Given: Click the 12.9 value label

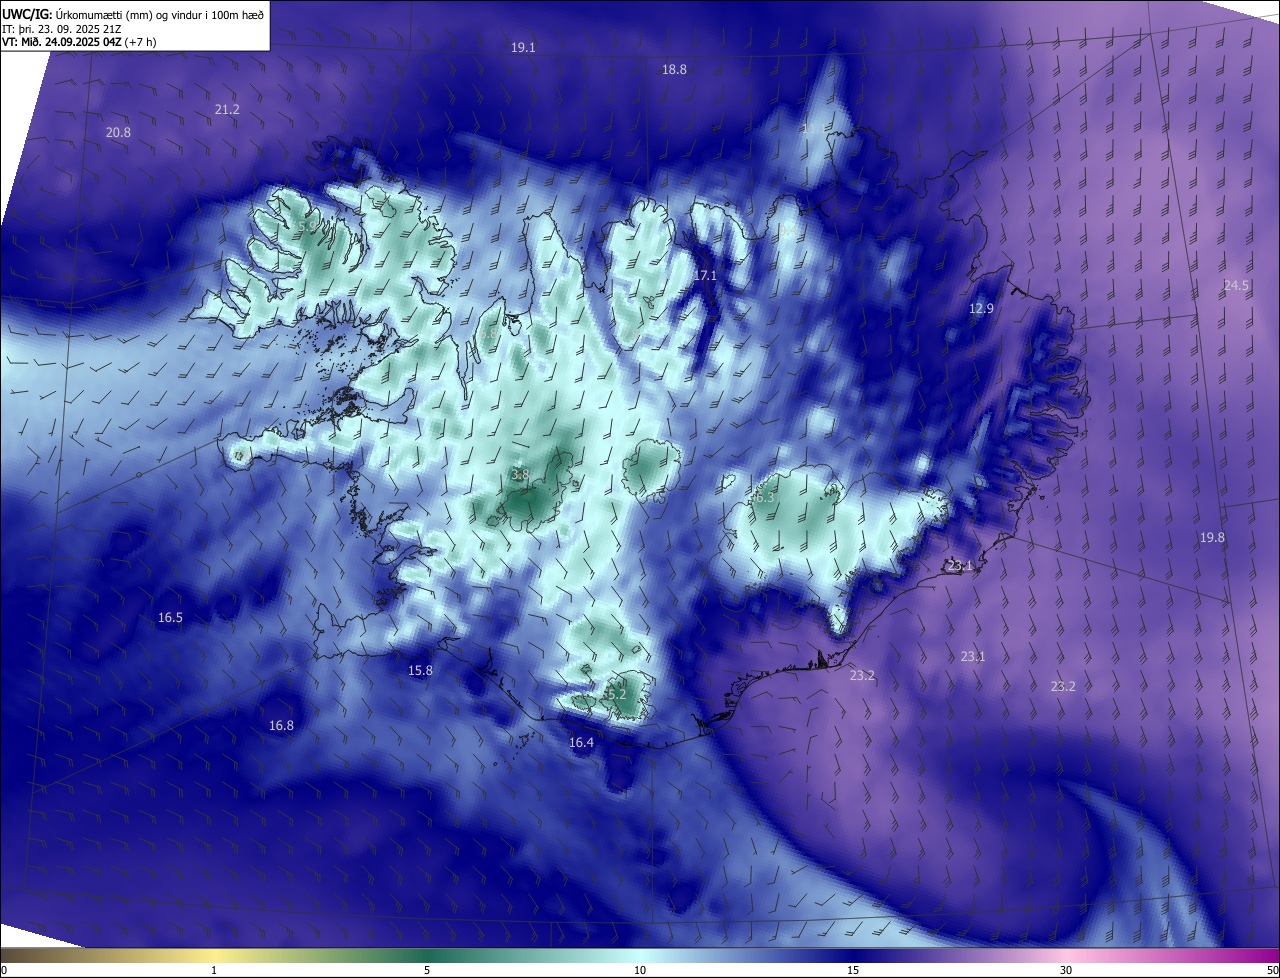Looking at the screenshot, I should coord(981,309).
